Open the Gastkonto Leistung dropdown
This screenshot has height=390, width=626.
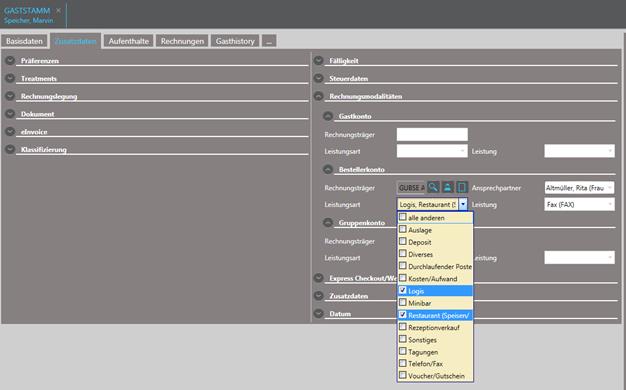point(579,151)
